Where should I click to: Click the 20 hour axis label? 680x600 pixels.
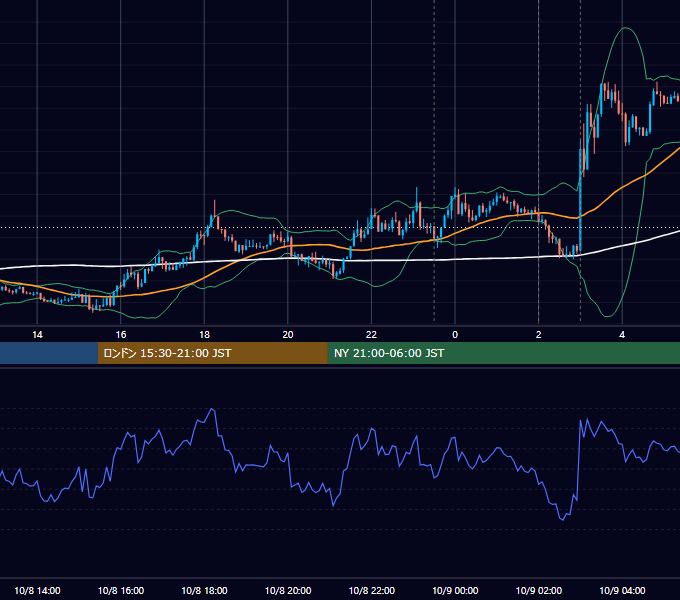click(288, 335)
